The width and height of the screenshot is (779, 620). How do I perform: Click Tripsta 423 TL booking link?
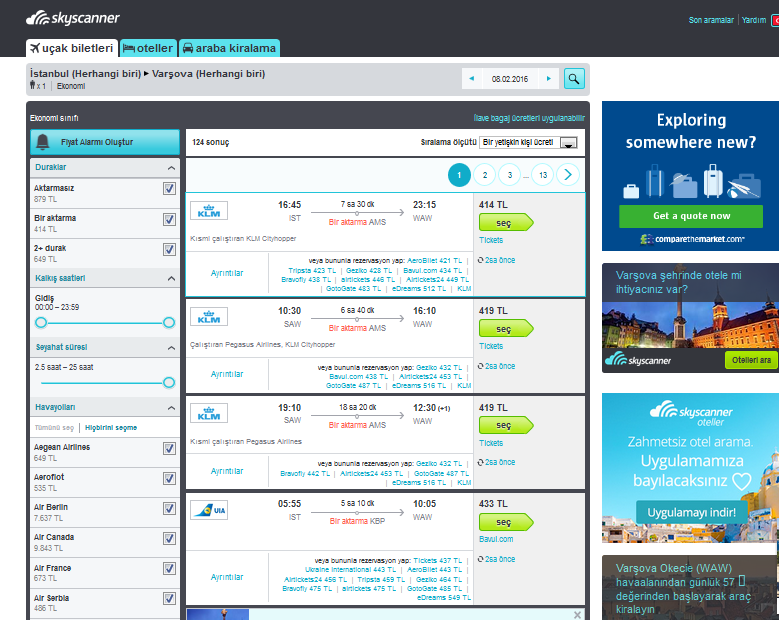point(312,271)
